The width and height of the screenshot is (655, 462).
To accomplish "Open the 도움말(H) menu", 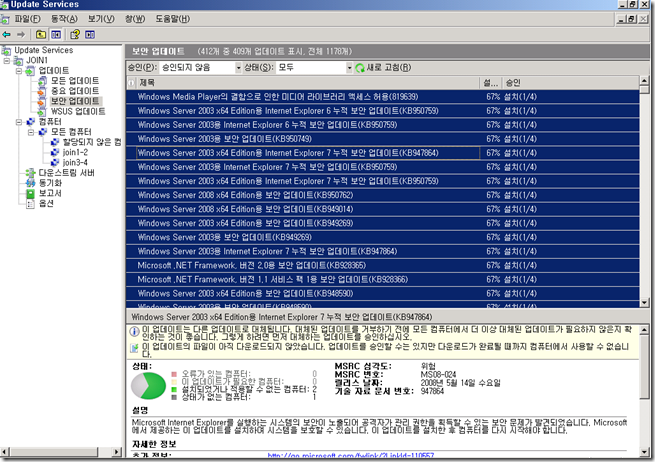I will [173, 19].
